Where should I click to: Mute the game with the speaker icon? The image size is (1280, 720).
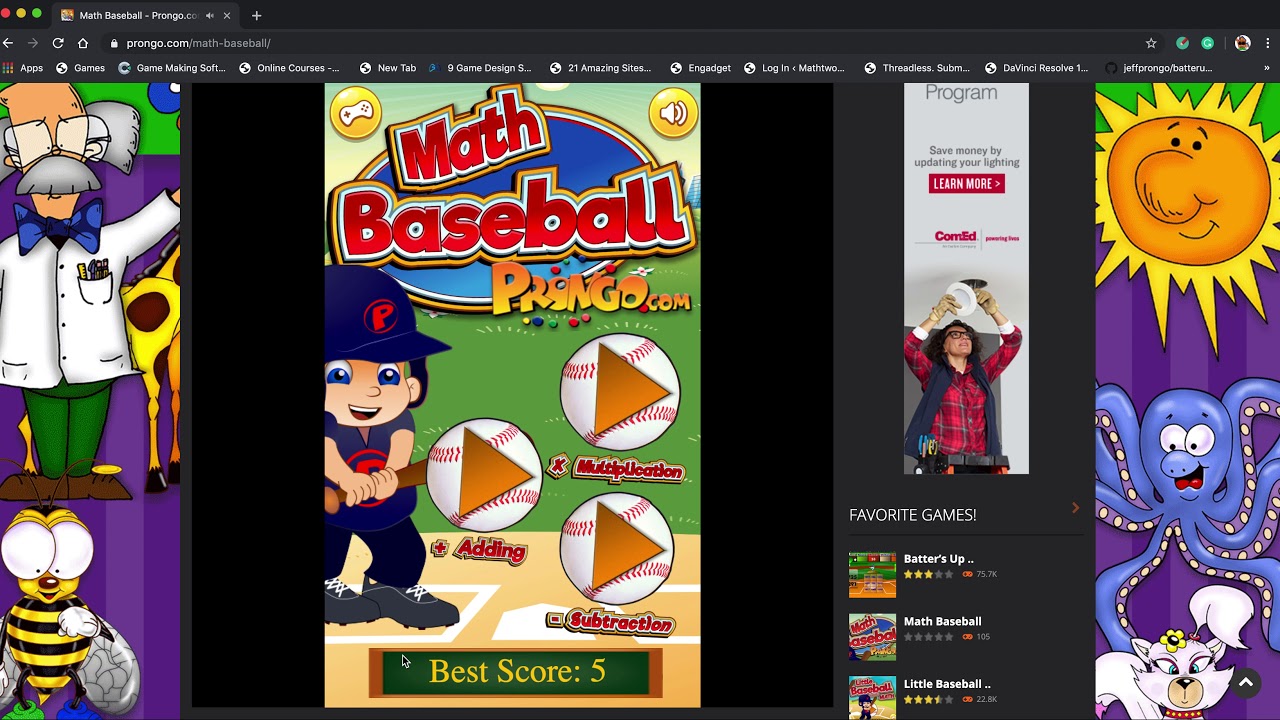[673, 113]
